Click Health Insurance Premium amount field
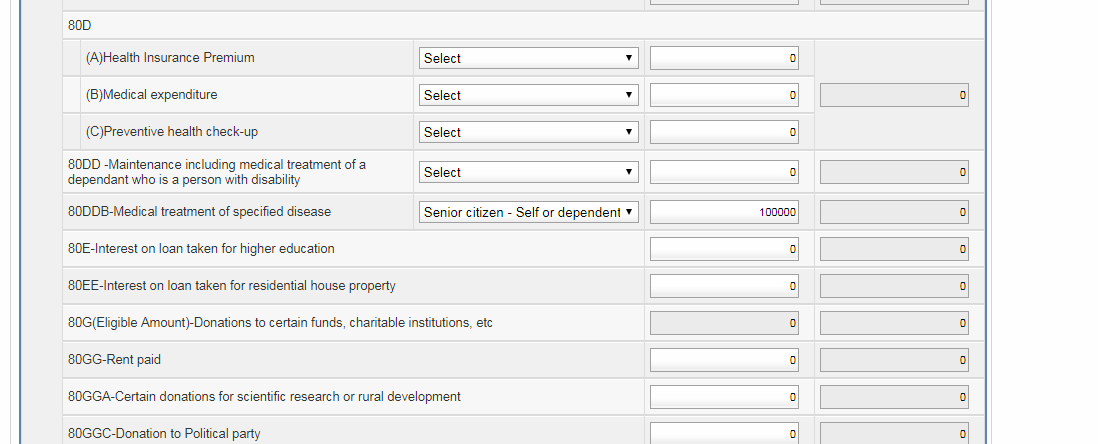 [724, 58]
